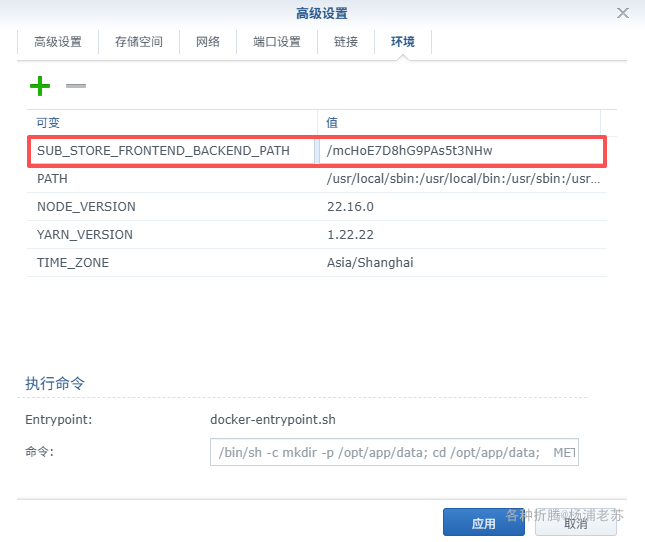
Task: Click the 可变 column header
Action: 172,123
